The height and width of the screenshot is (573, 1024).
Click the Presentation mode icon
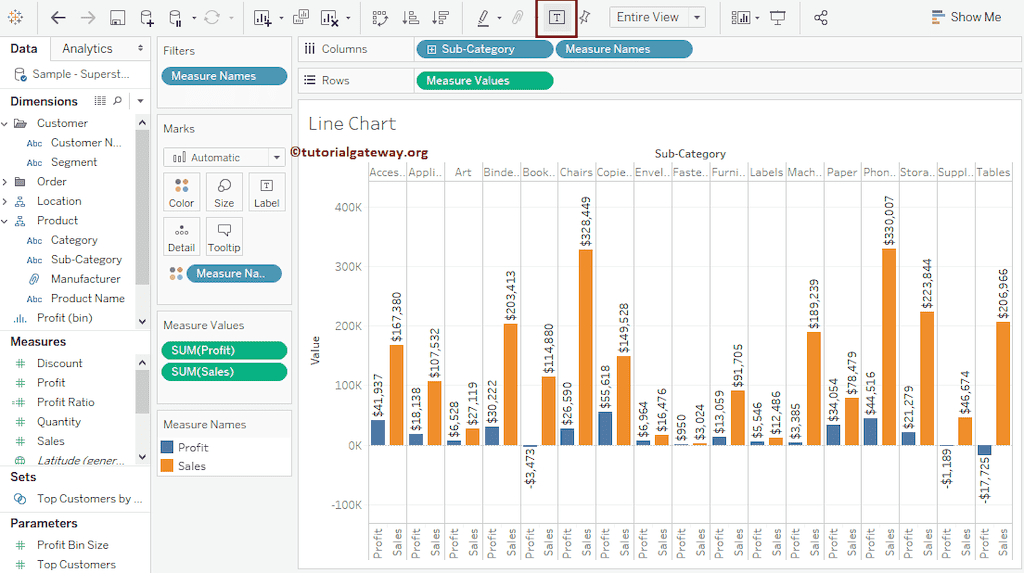tap(777, 17)
